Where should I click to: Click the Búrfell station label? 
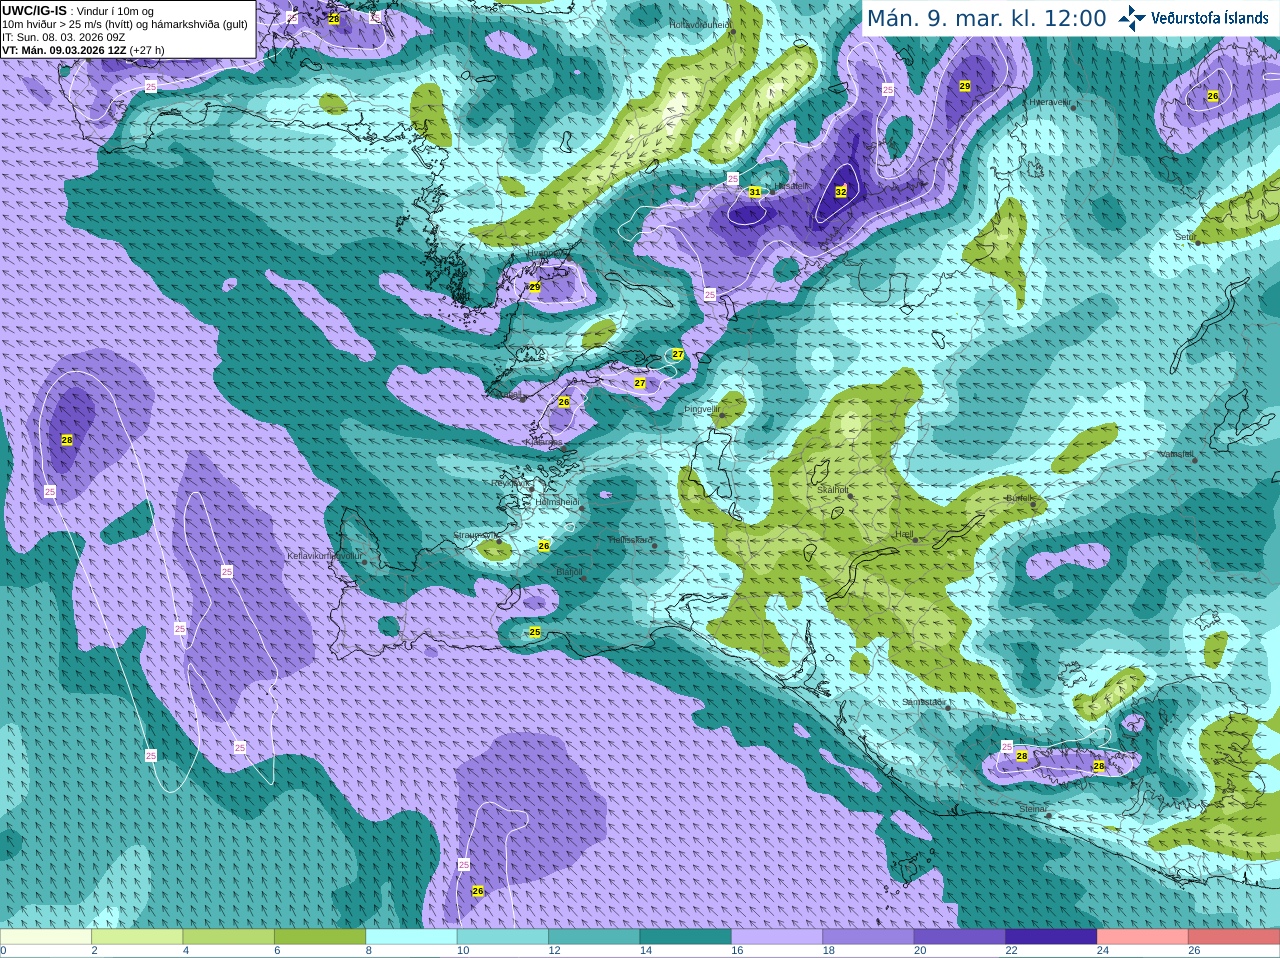pyautogui.click(x=1019, y=497)
